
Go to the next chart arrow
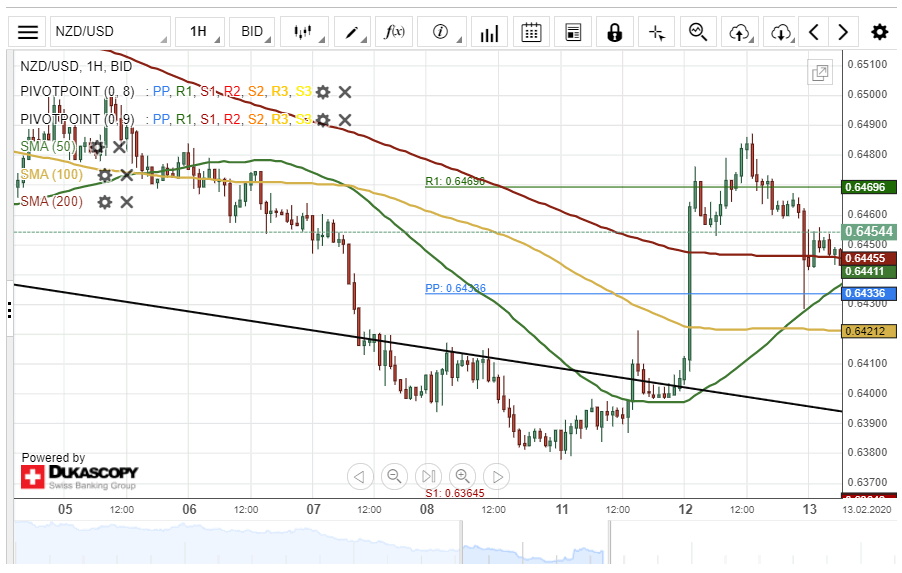(843, 32)
